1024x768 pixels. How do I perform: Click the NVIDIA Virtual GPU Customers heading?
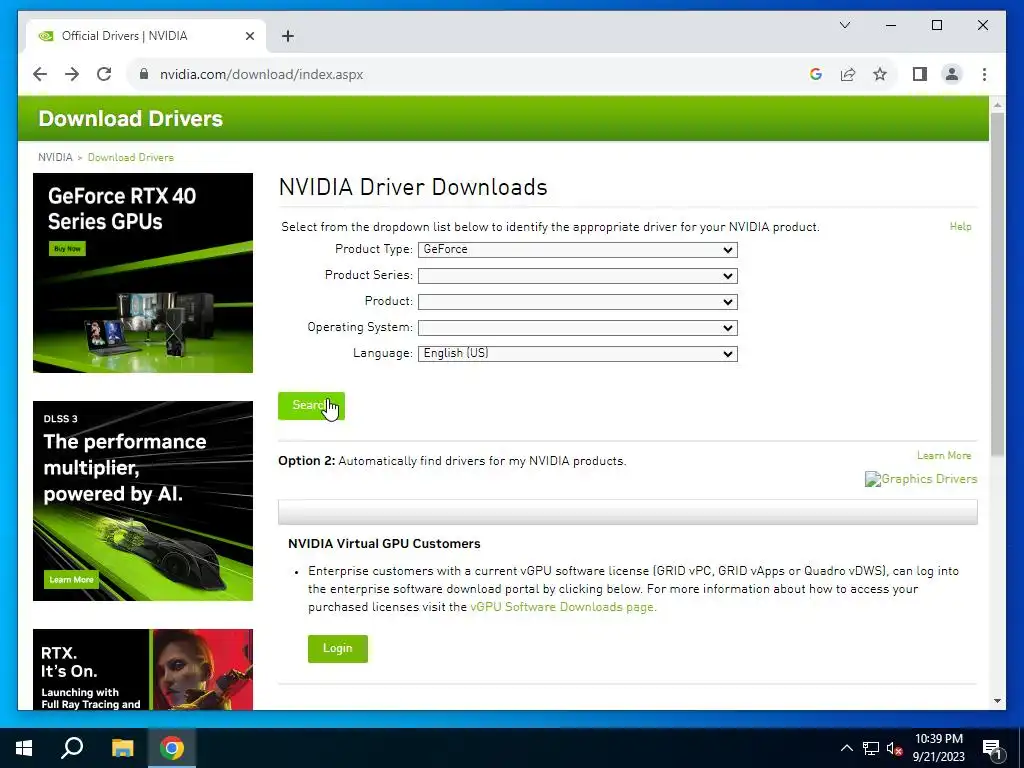[384, 543]
